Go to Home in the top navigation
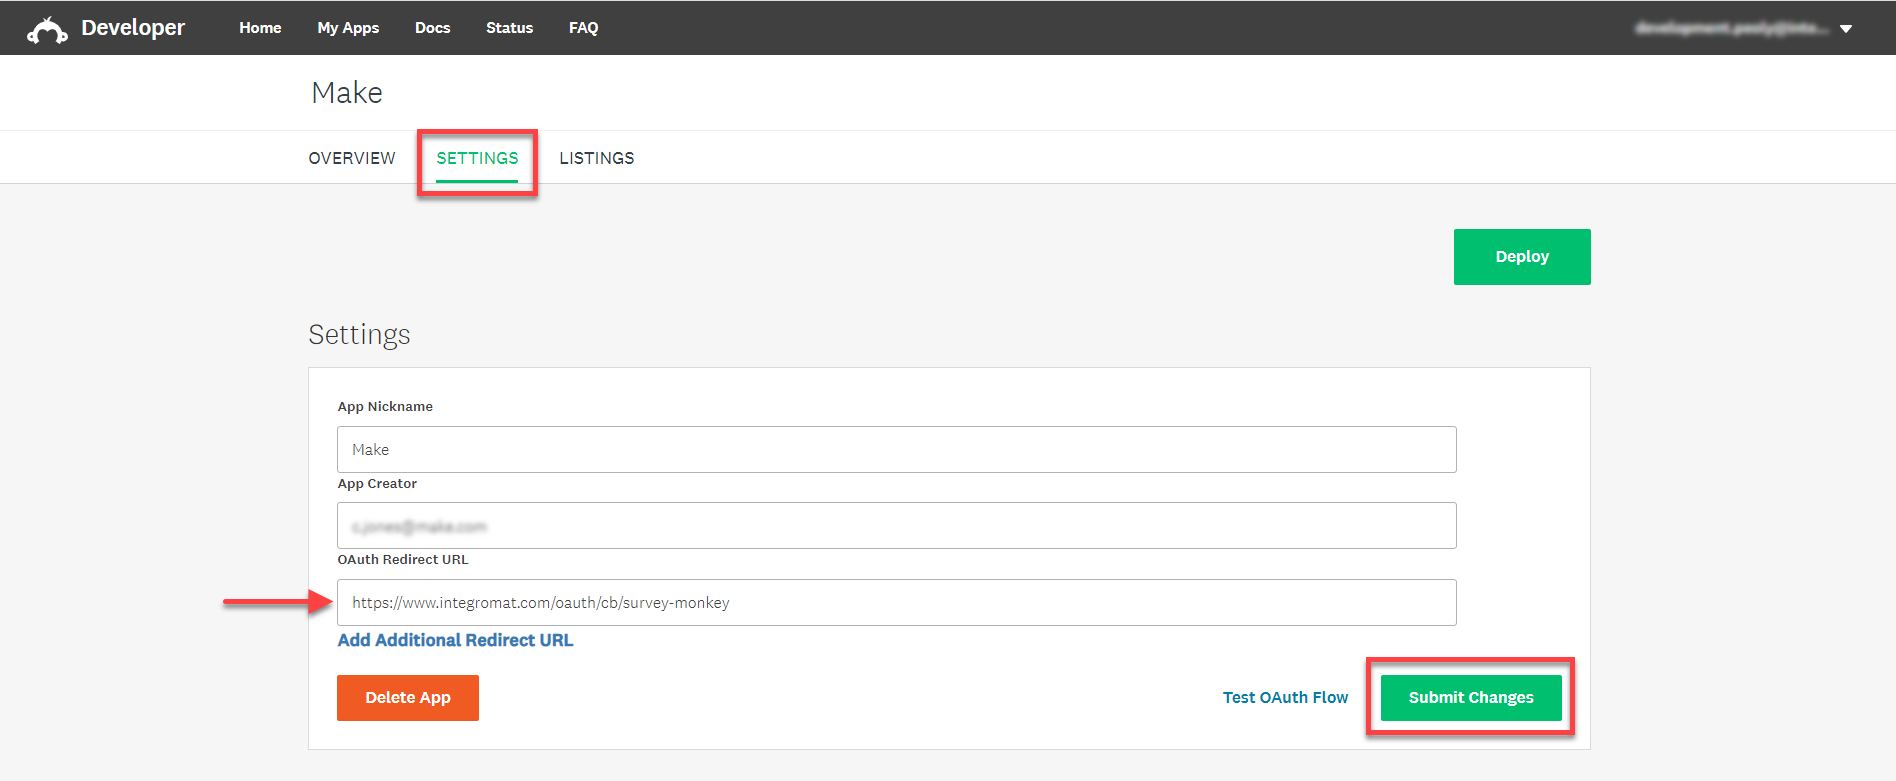 tap(260, 28)
